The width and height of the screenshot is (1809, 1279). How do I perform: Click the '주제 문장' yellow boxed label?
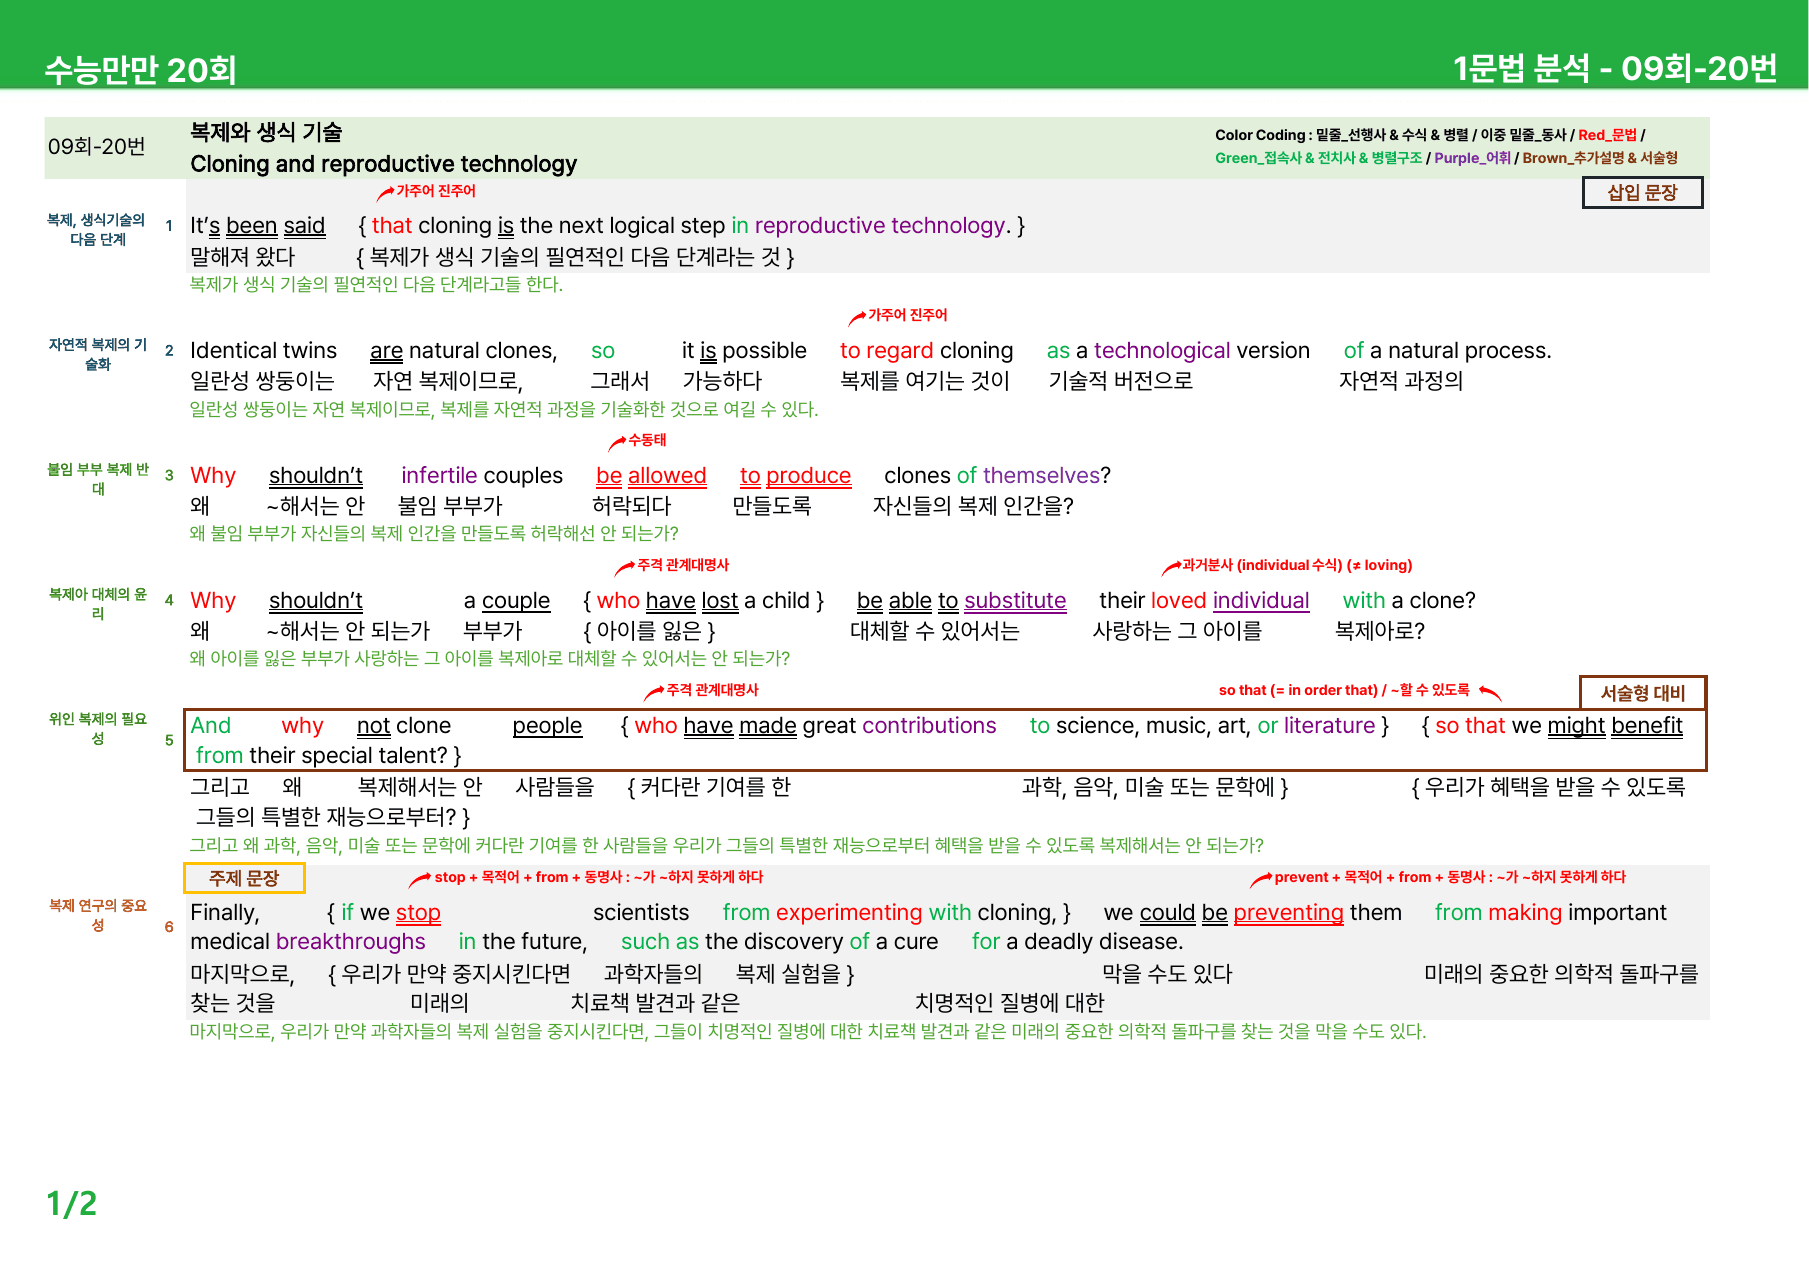(x=244, y=878)
